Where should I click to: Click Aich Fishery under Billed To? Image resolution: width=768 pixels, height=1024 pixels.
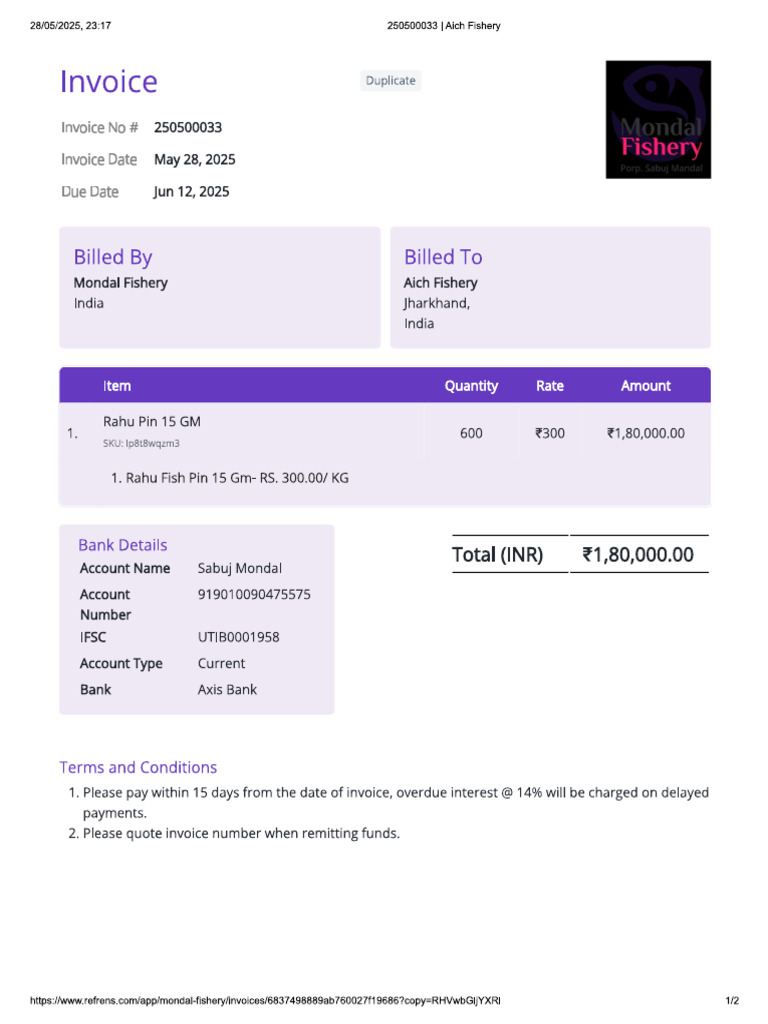[x=441, y=283]
